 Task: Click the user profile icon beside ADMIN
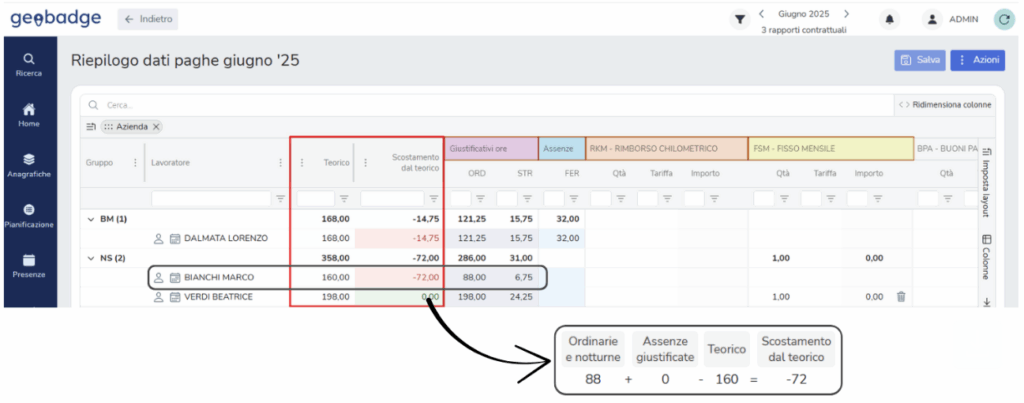tap(933, 20)
